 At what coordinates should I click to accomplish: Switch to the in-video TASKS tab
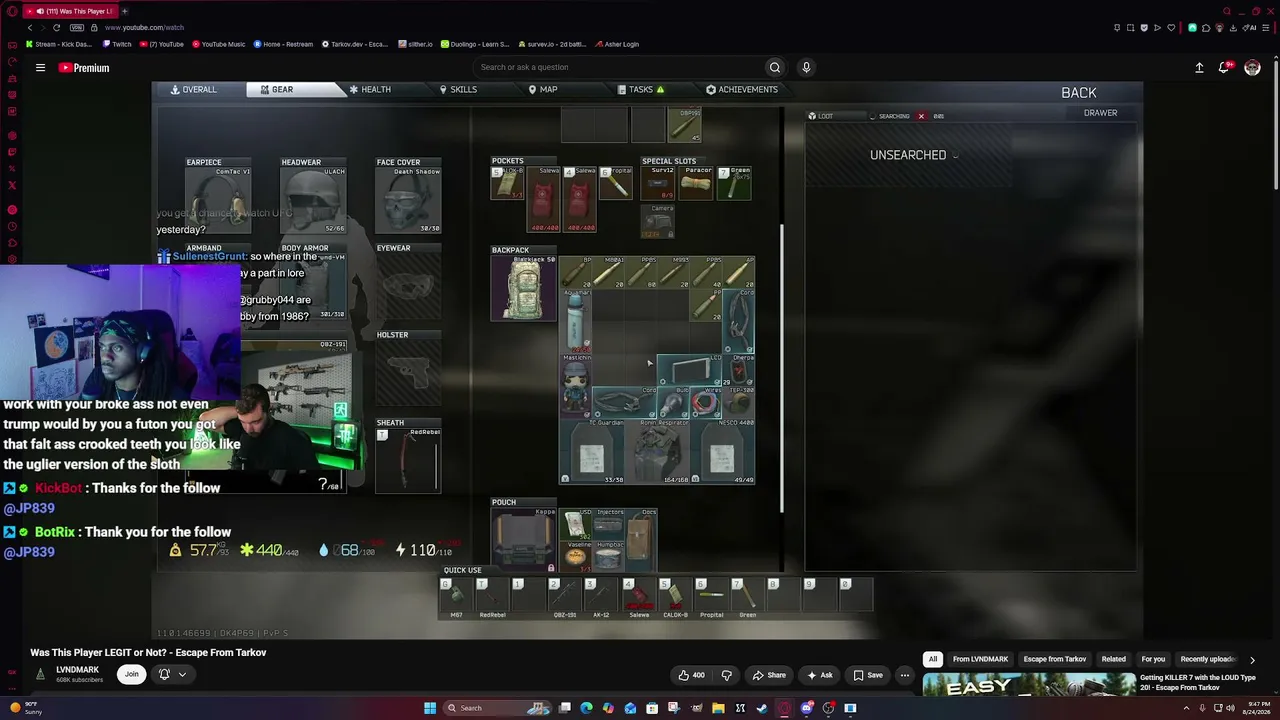pos(641,90)
